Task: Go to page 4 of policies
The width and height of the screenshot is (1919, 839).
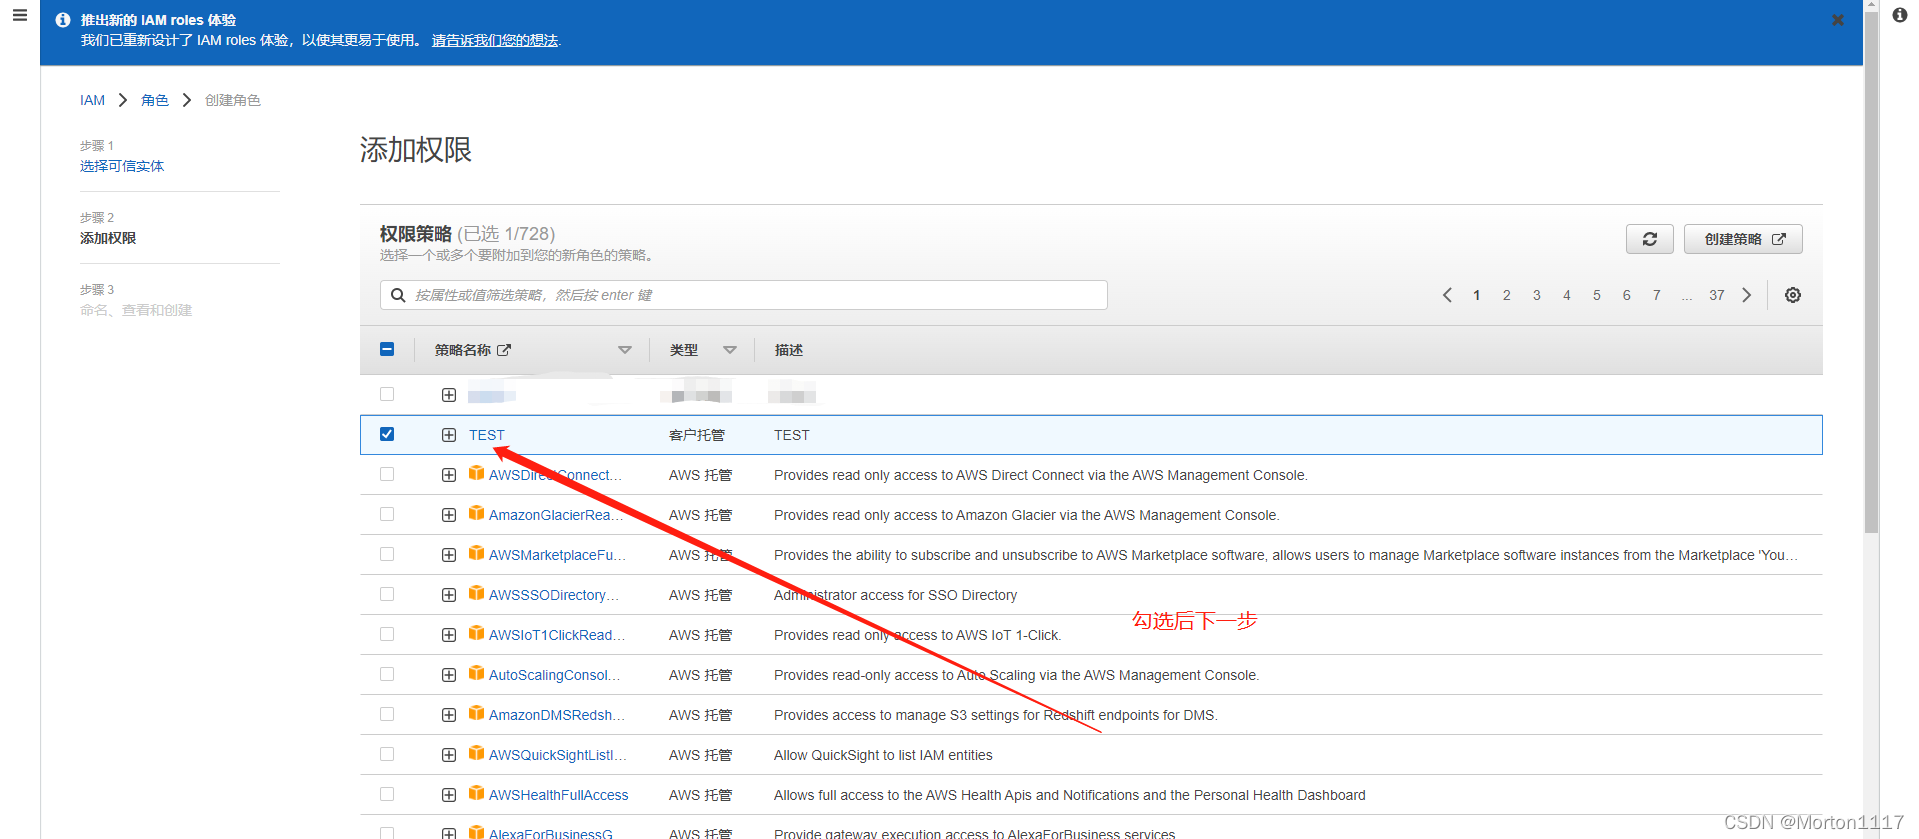Action: pyautogui.click(x=1566, y=295)
